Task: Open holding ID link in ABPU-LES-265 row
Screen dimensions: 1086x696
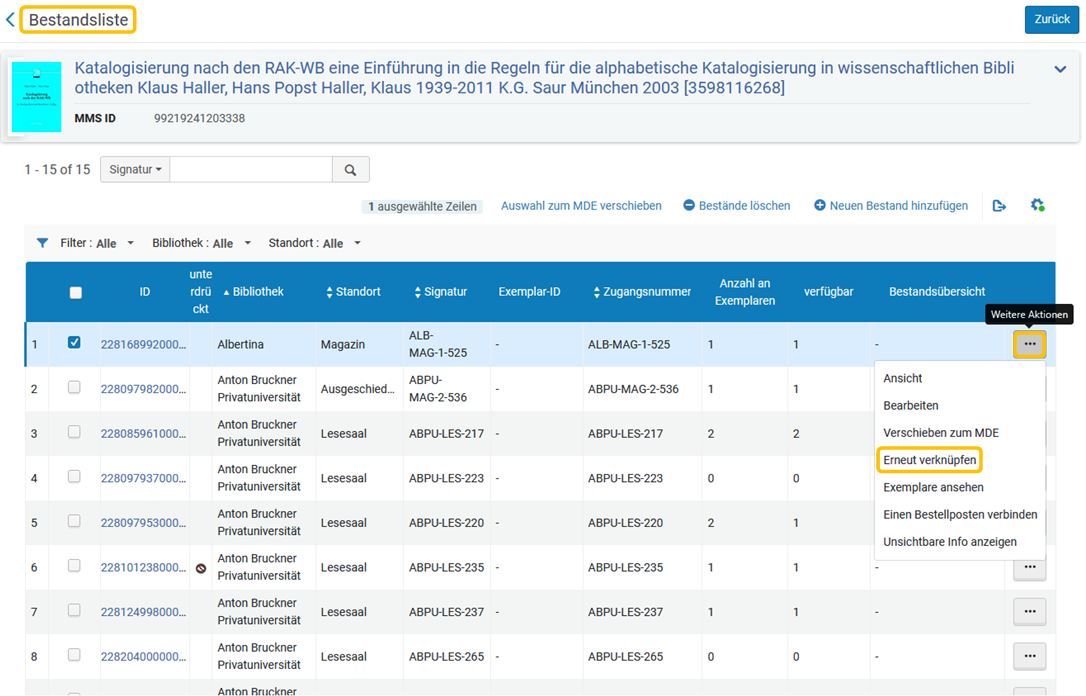Action: pos(143,657)
